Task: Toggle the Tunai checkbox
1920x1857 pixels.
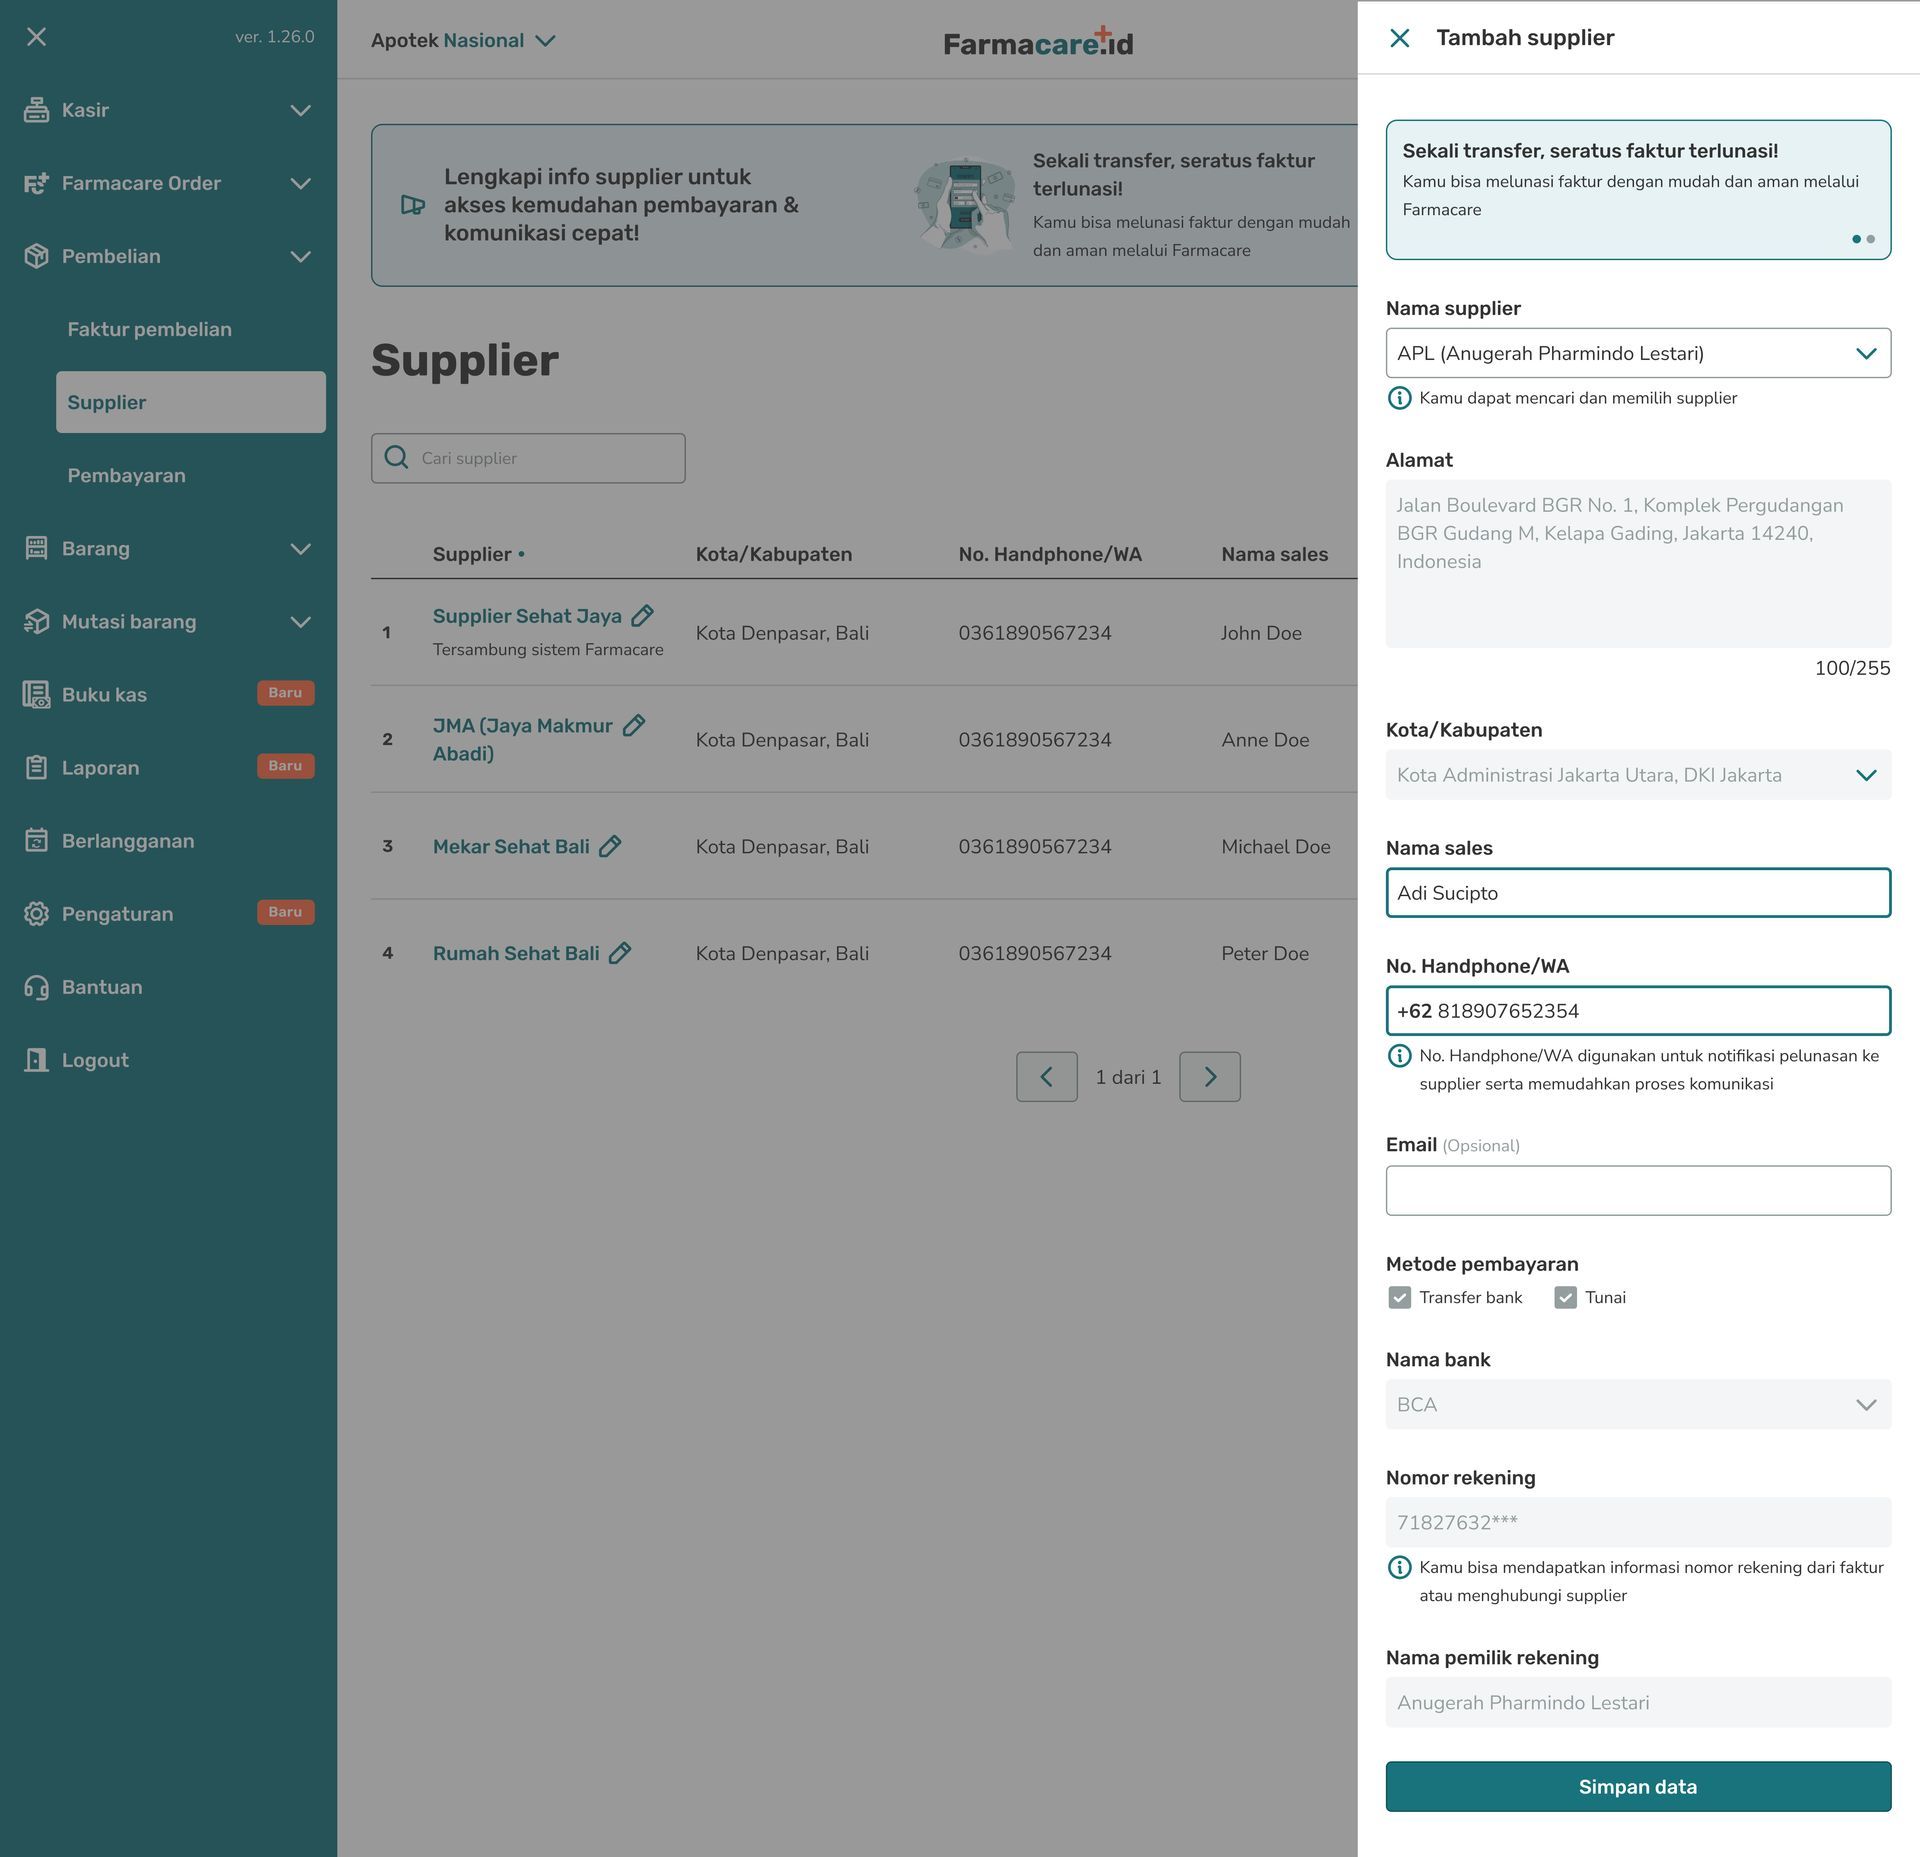Action: tap(1565, 1297)
